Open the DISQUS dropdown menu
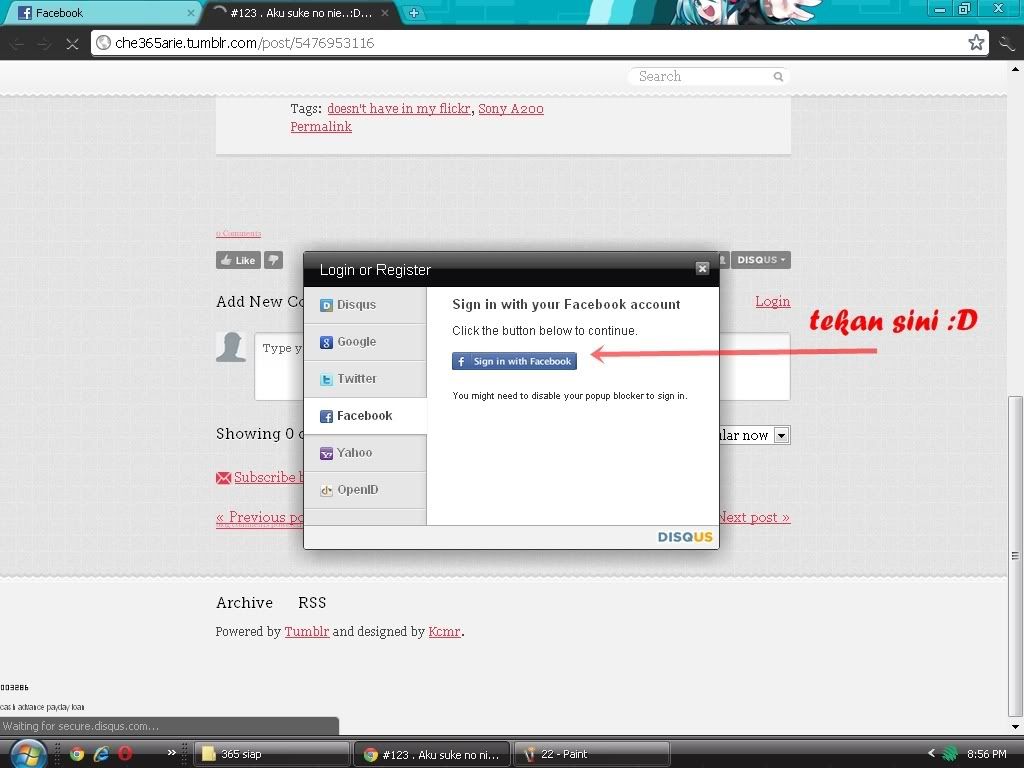The width and height of the screenshot is (1024, 768). click(761, 260)
